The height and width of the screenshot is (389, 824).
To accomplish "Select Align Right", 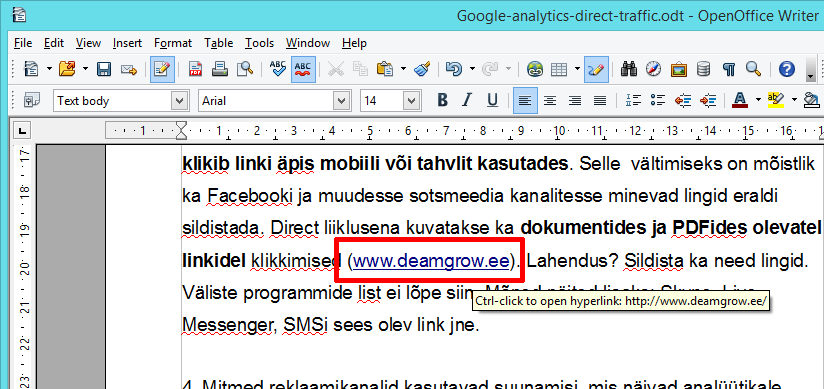I will click(575, 100).
